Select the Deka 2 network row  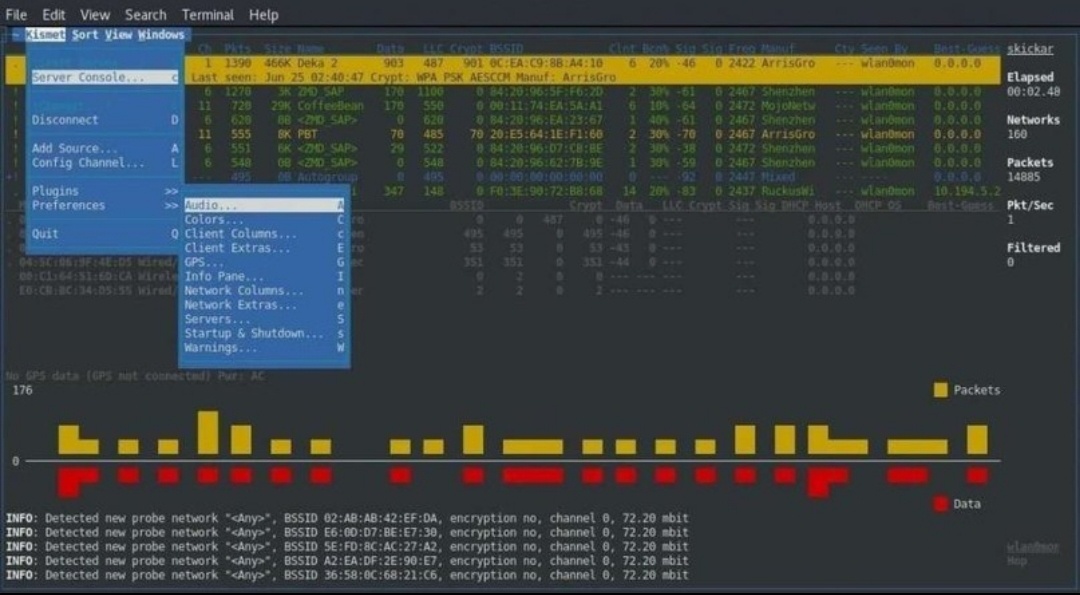coord(503,63)
